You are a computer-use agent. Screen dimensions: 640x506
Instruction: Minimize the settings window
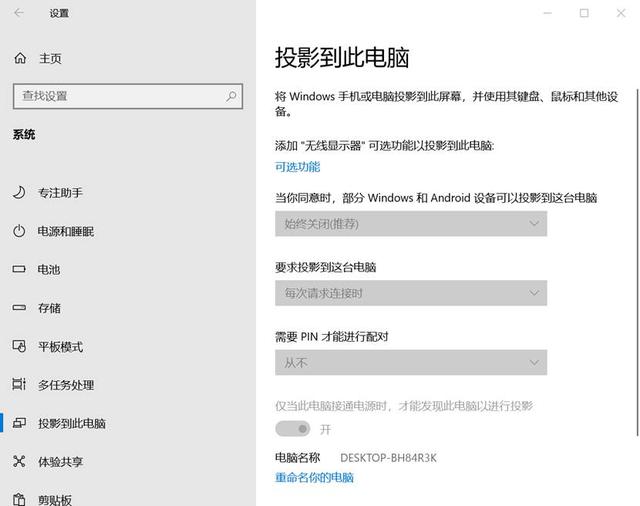(547, 13)
